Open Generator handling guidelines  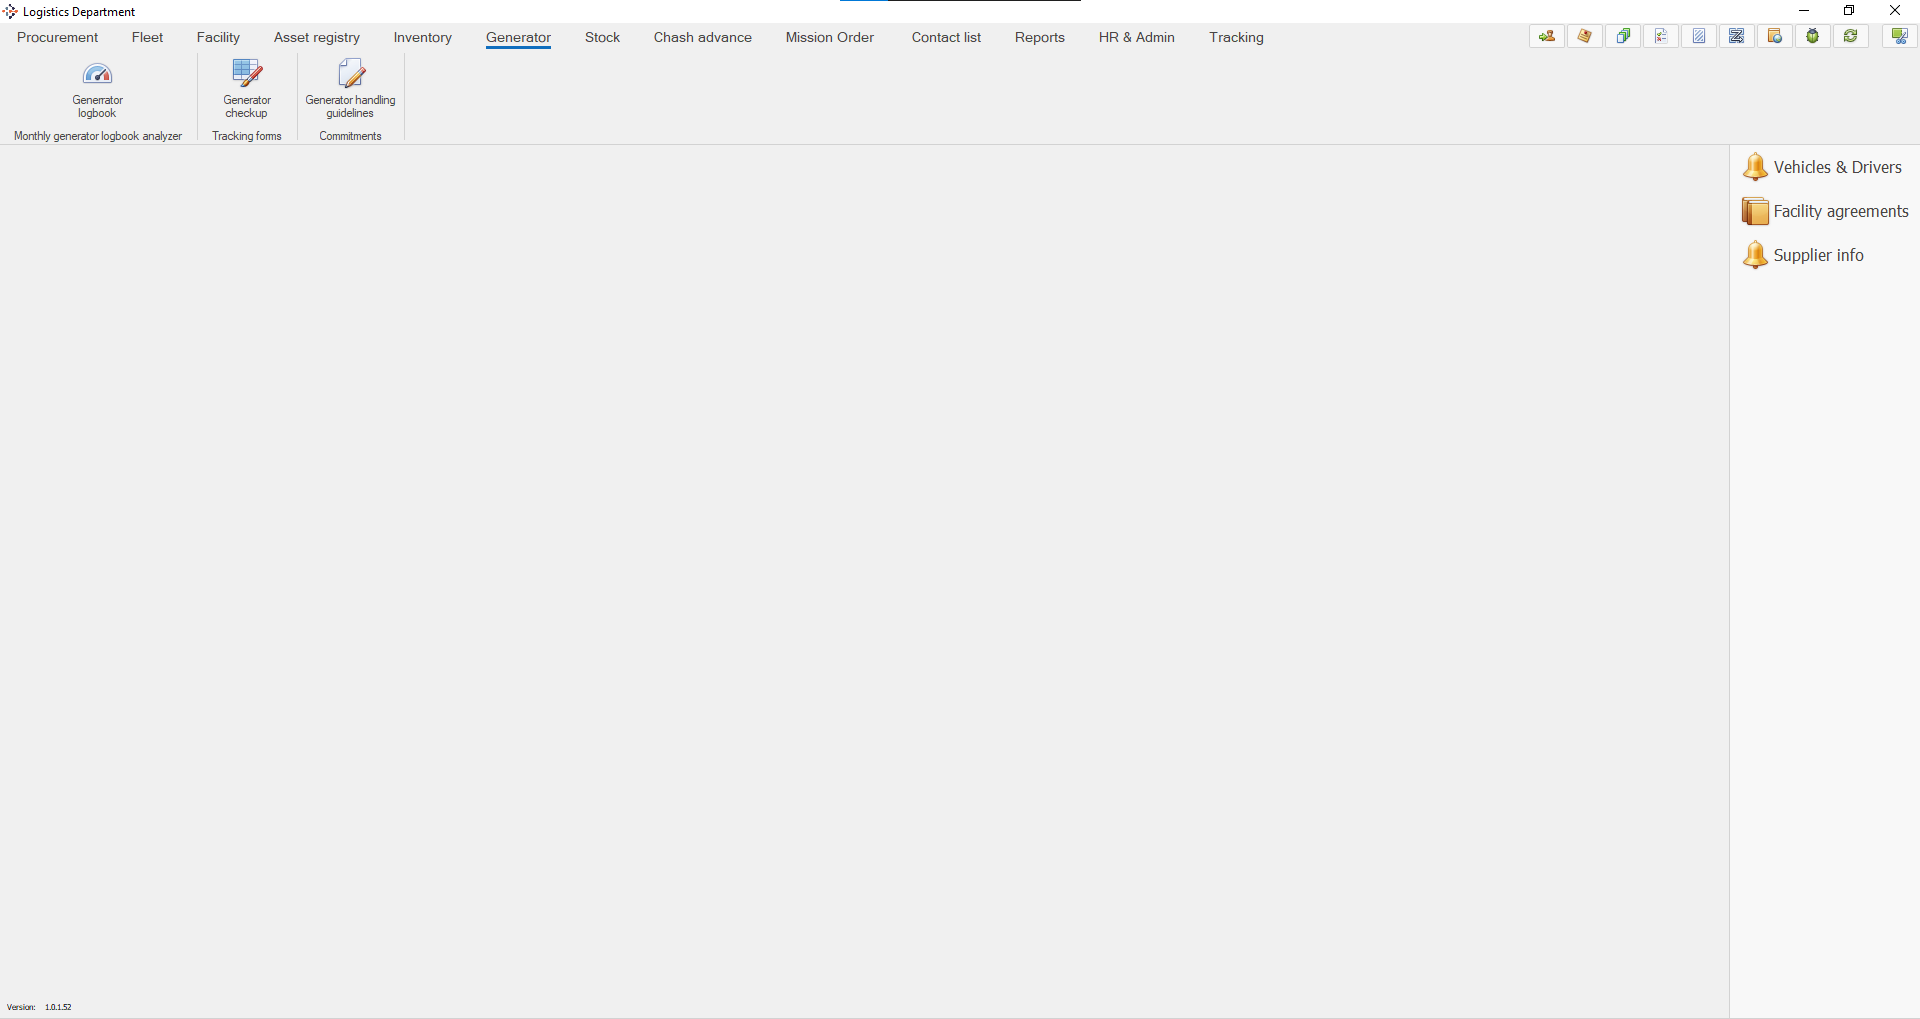click(x=350, y=74)
